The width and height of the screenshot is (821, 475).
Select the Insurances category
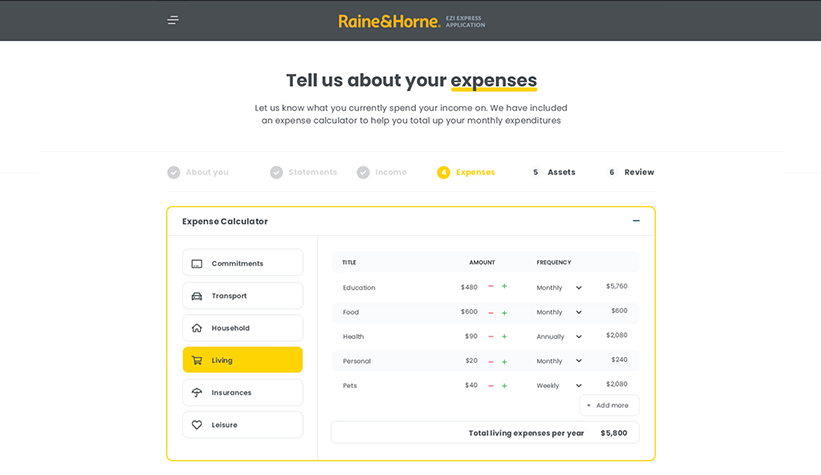coord(242,393)
